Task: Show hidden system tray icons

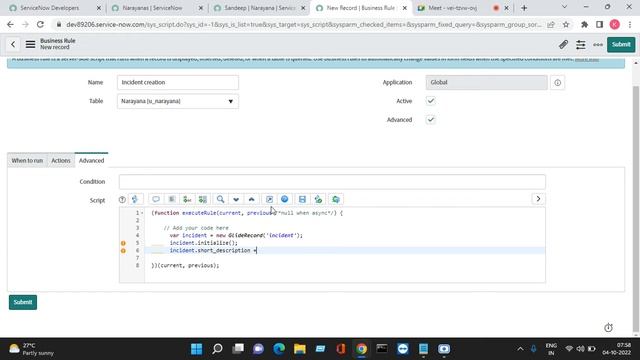Action: pyautogui.click(x=520, y=349)
